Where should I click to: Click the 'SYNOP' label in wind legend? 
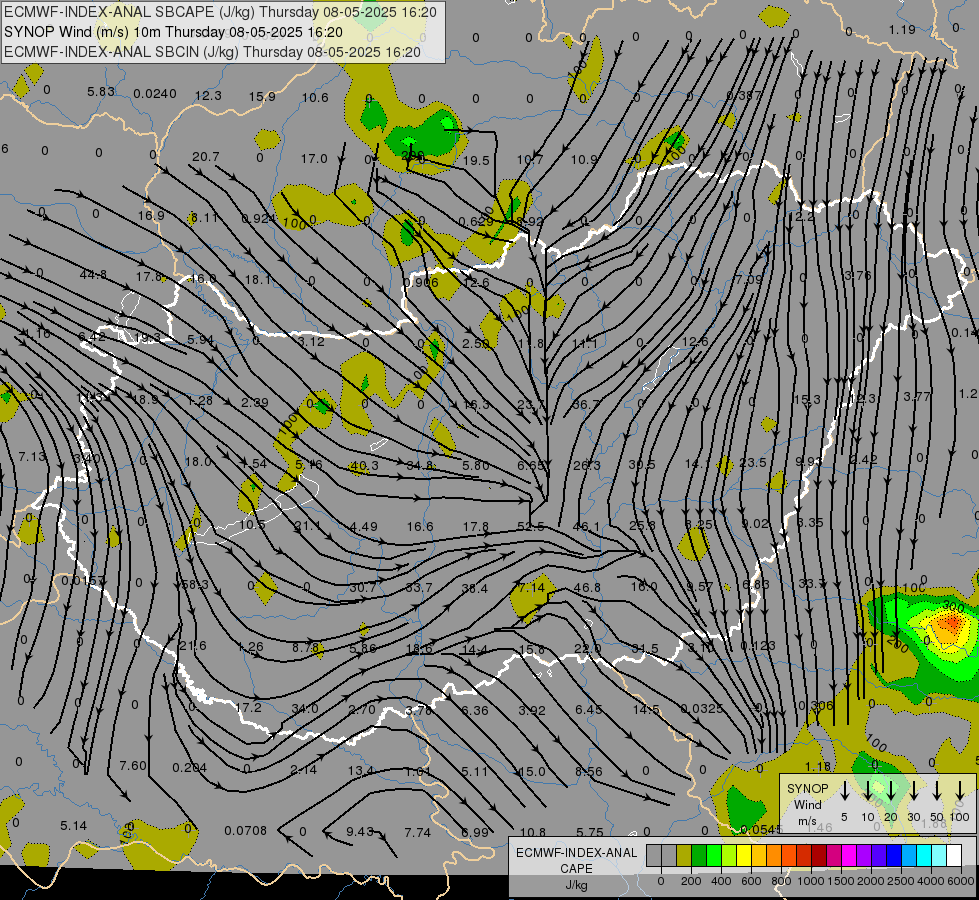pyautogui.click(x=808, y=788)
